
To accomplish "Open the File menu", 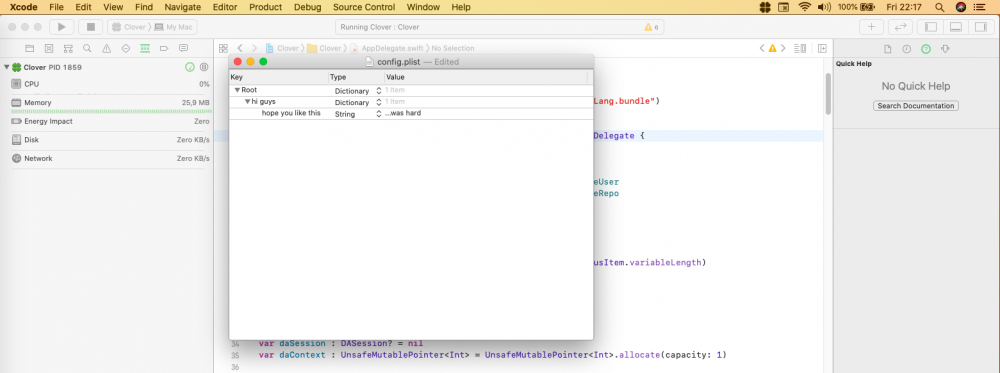I will pyautogui.click(x=56, y=7).
